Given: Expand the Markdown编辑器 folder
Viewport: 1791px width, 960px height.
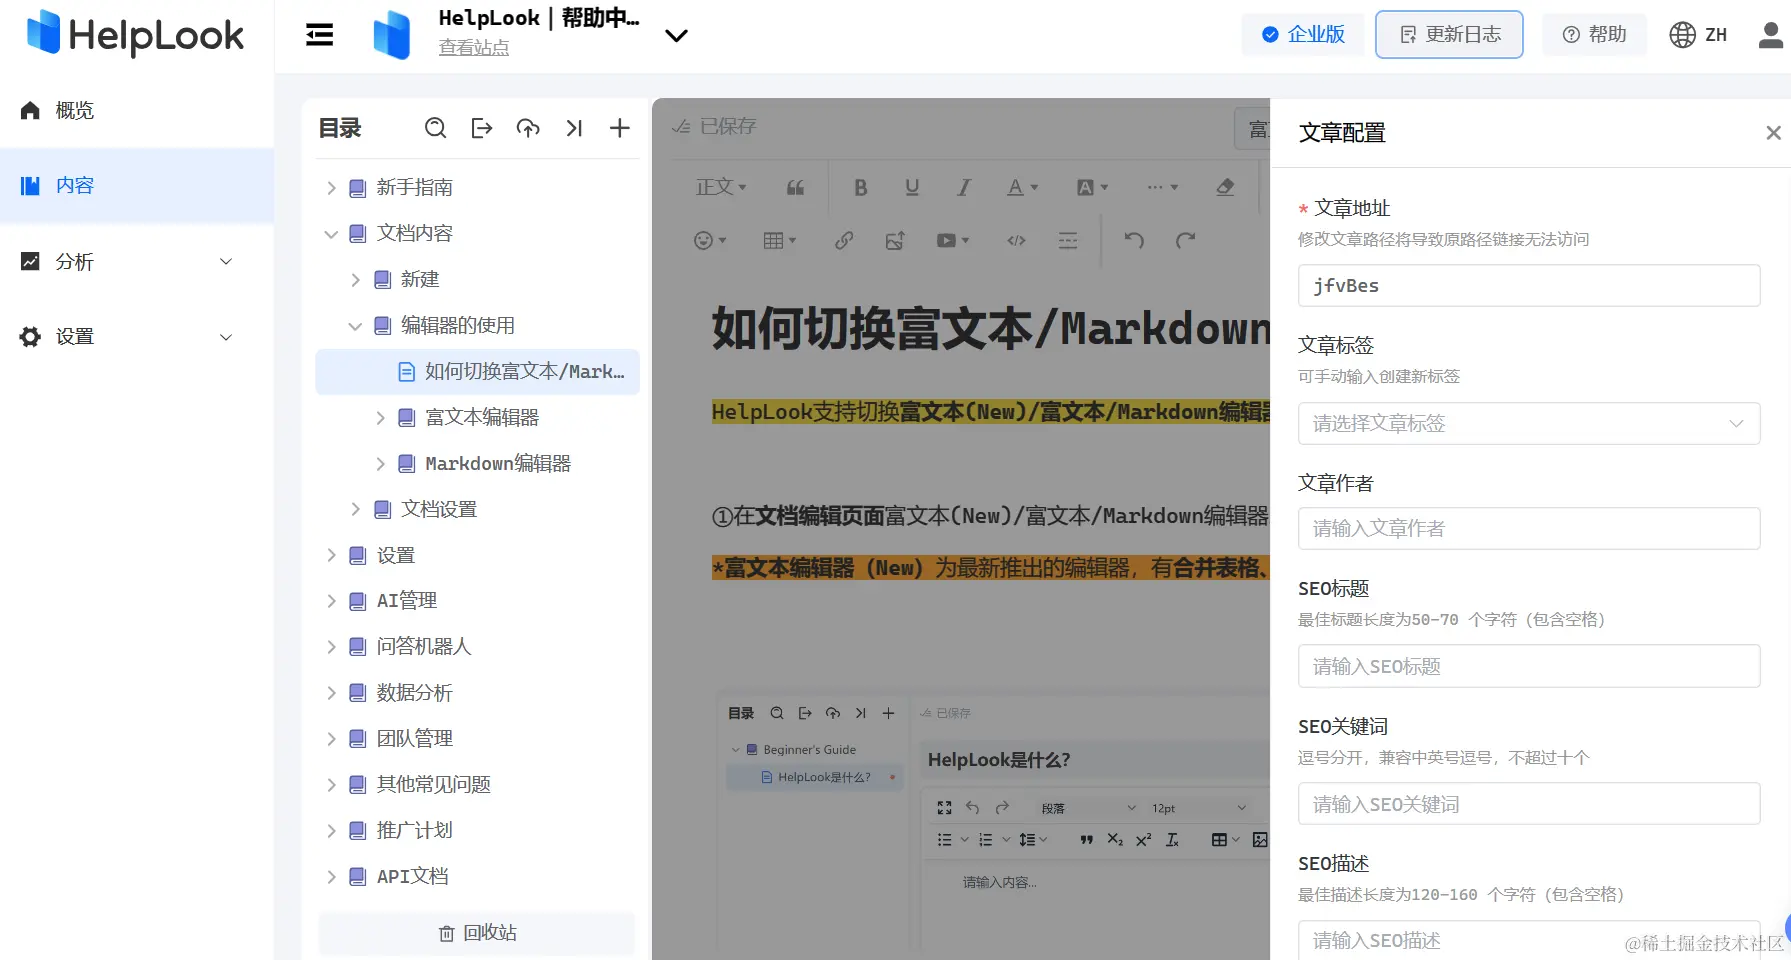Looking at the screenshot, I should click(380, 464).
